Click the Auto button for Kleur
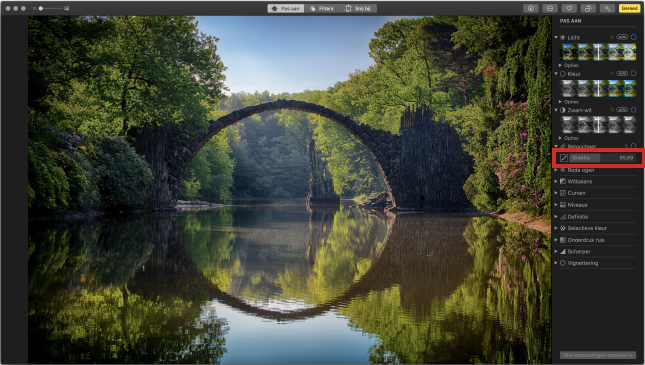This screenshot has width=645, height=365. click(622, 74)
